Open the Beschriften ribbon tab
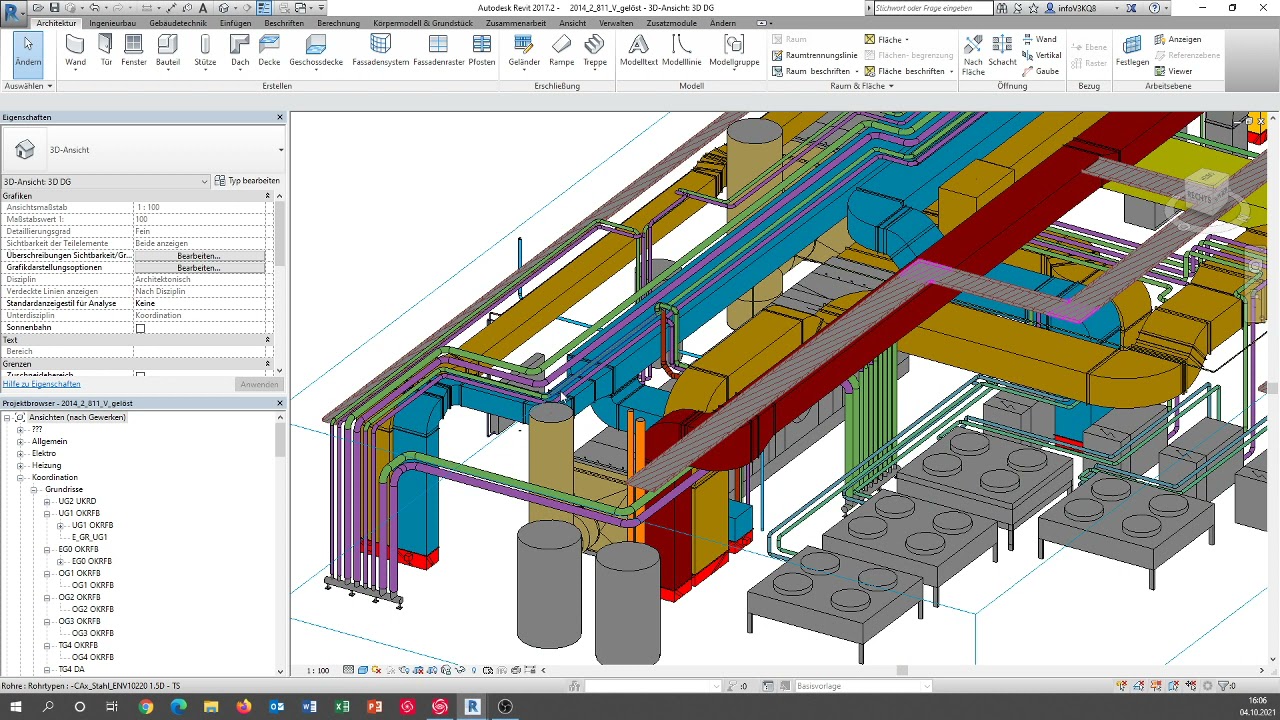This screenshot has width=1280, height=720. [284, 23]
